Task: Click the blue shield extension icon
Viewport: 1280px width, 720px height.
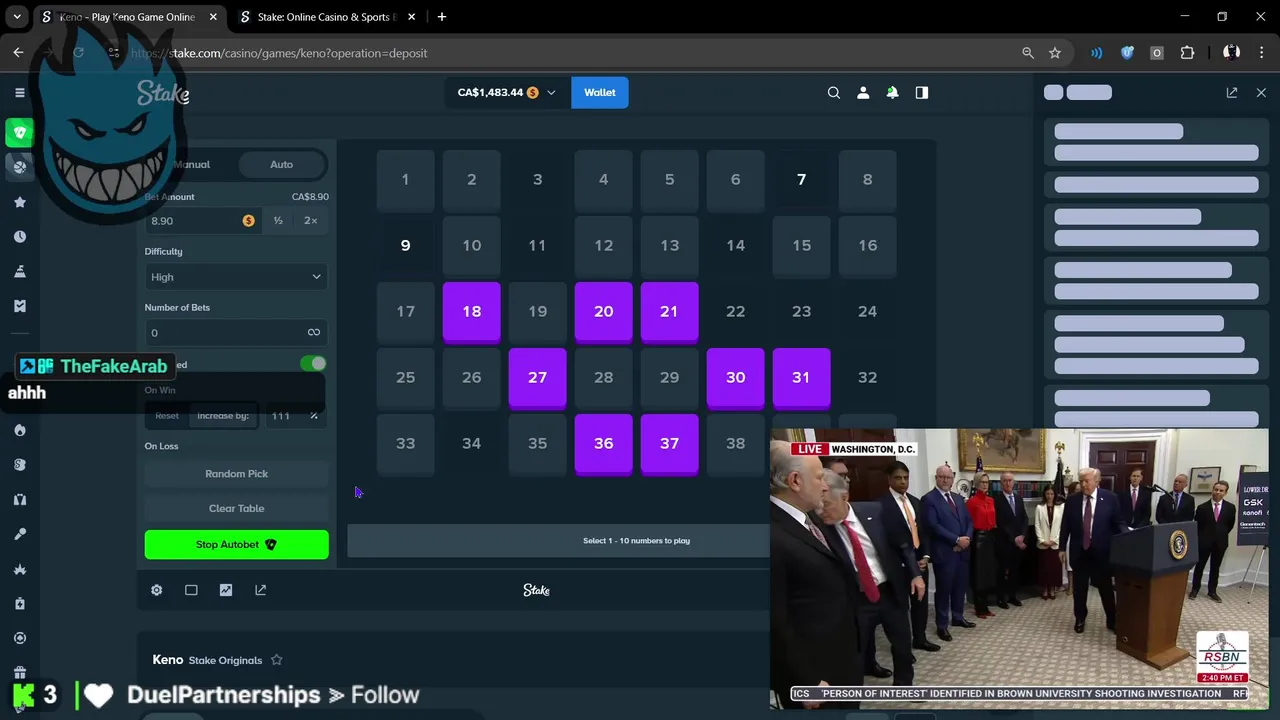Action: (1127, 53)
